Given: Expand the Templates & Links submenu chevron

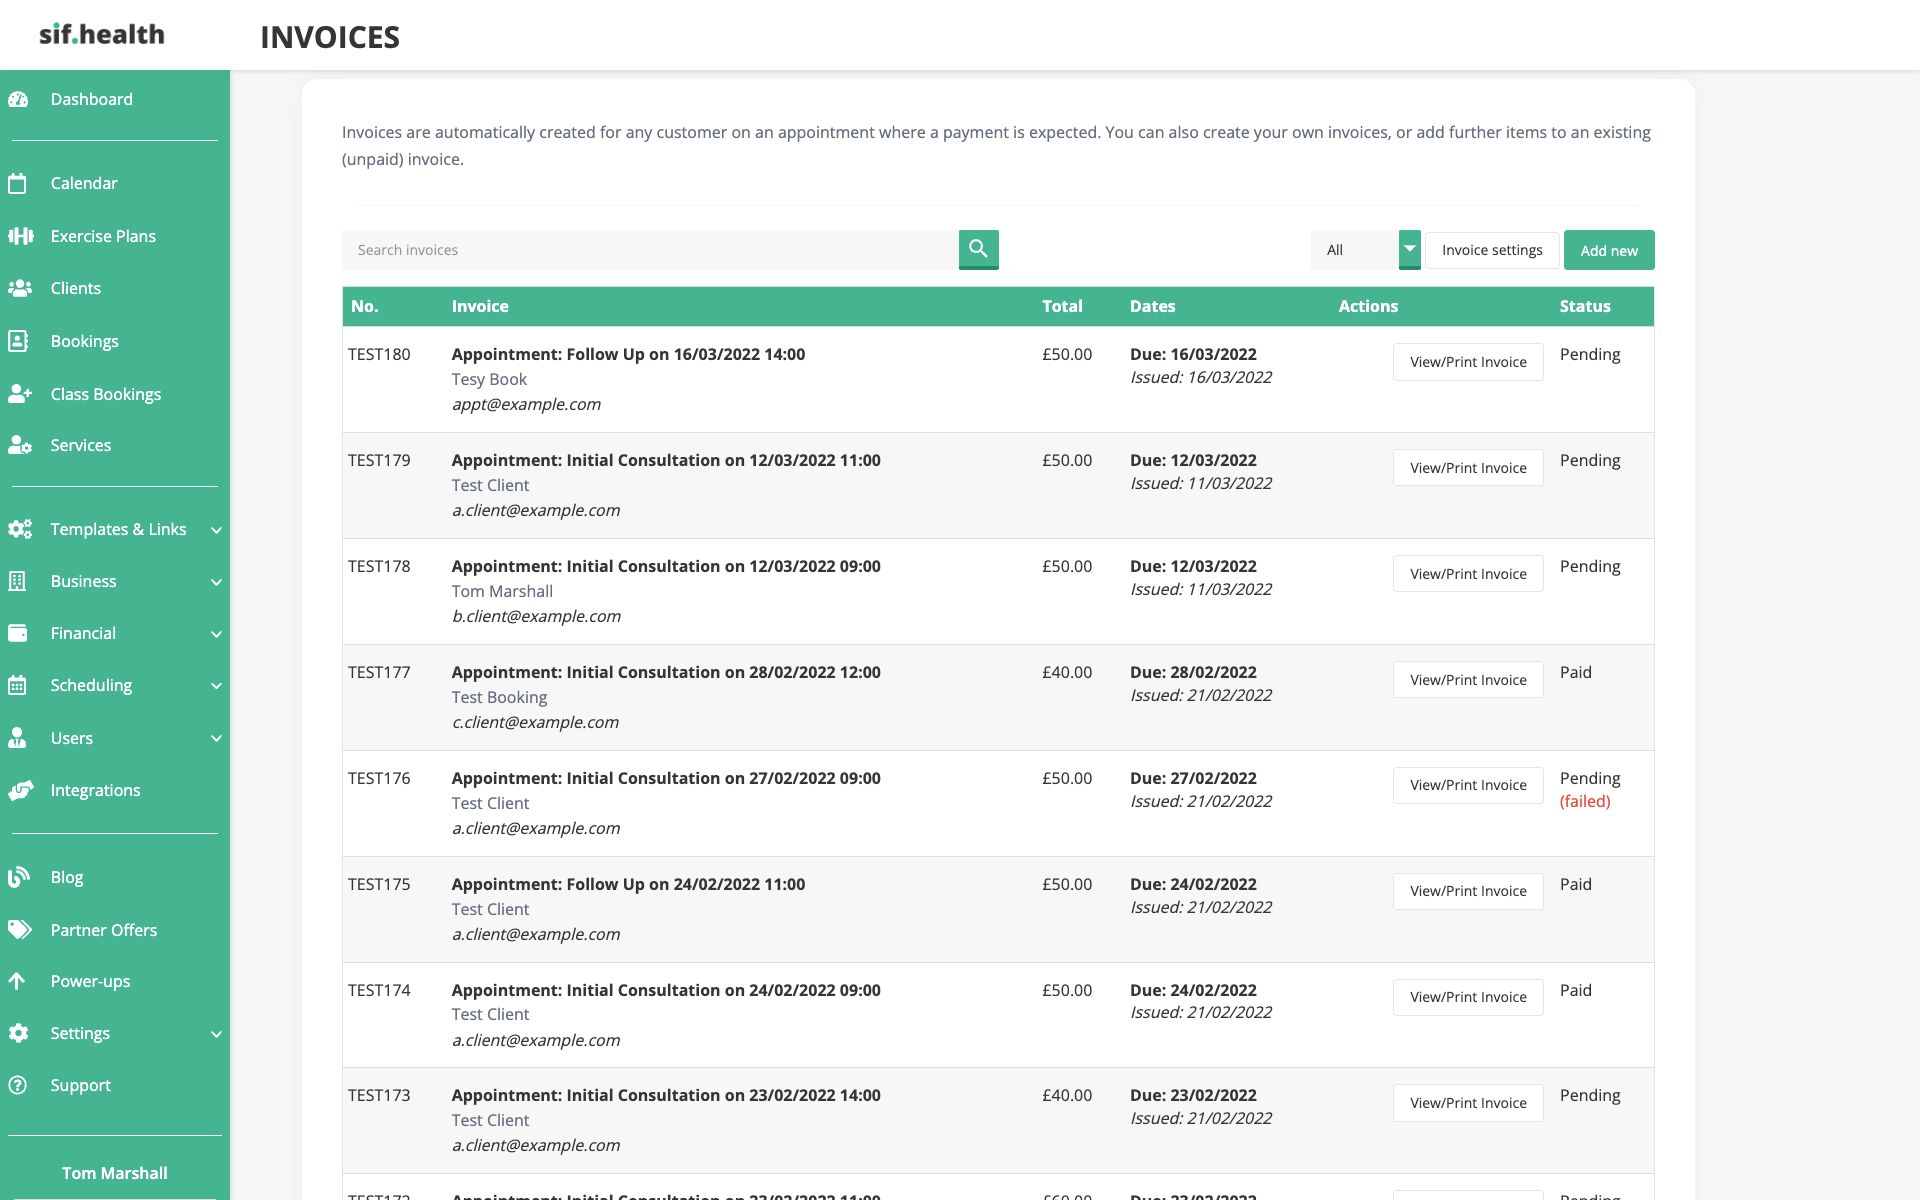Looking at the screenshot, I should (x=216, y=530).
